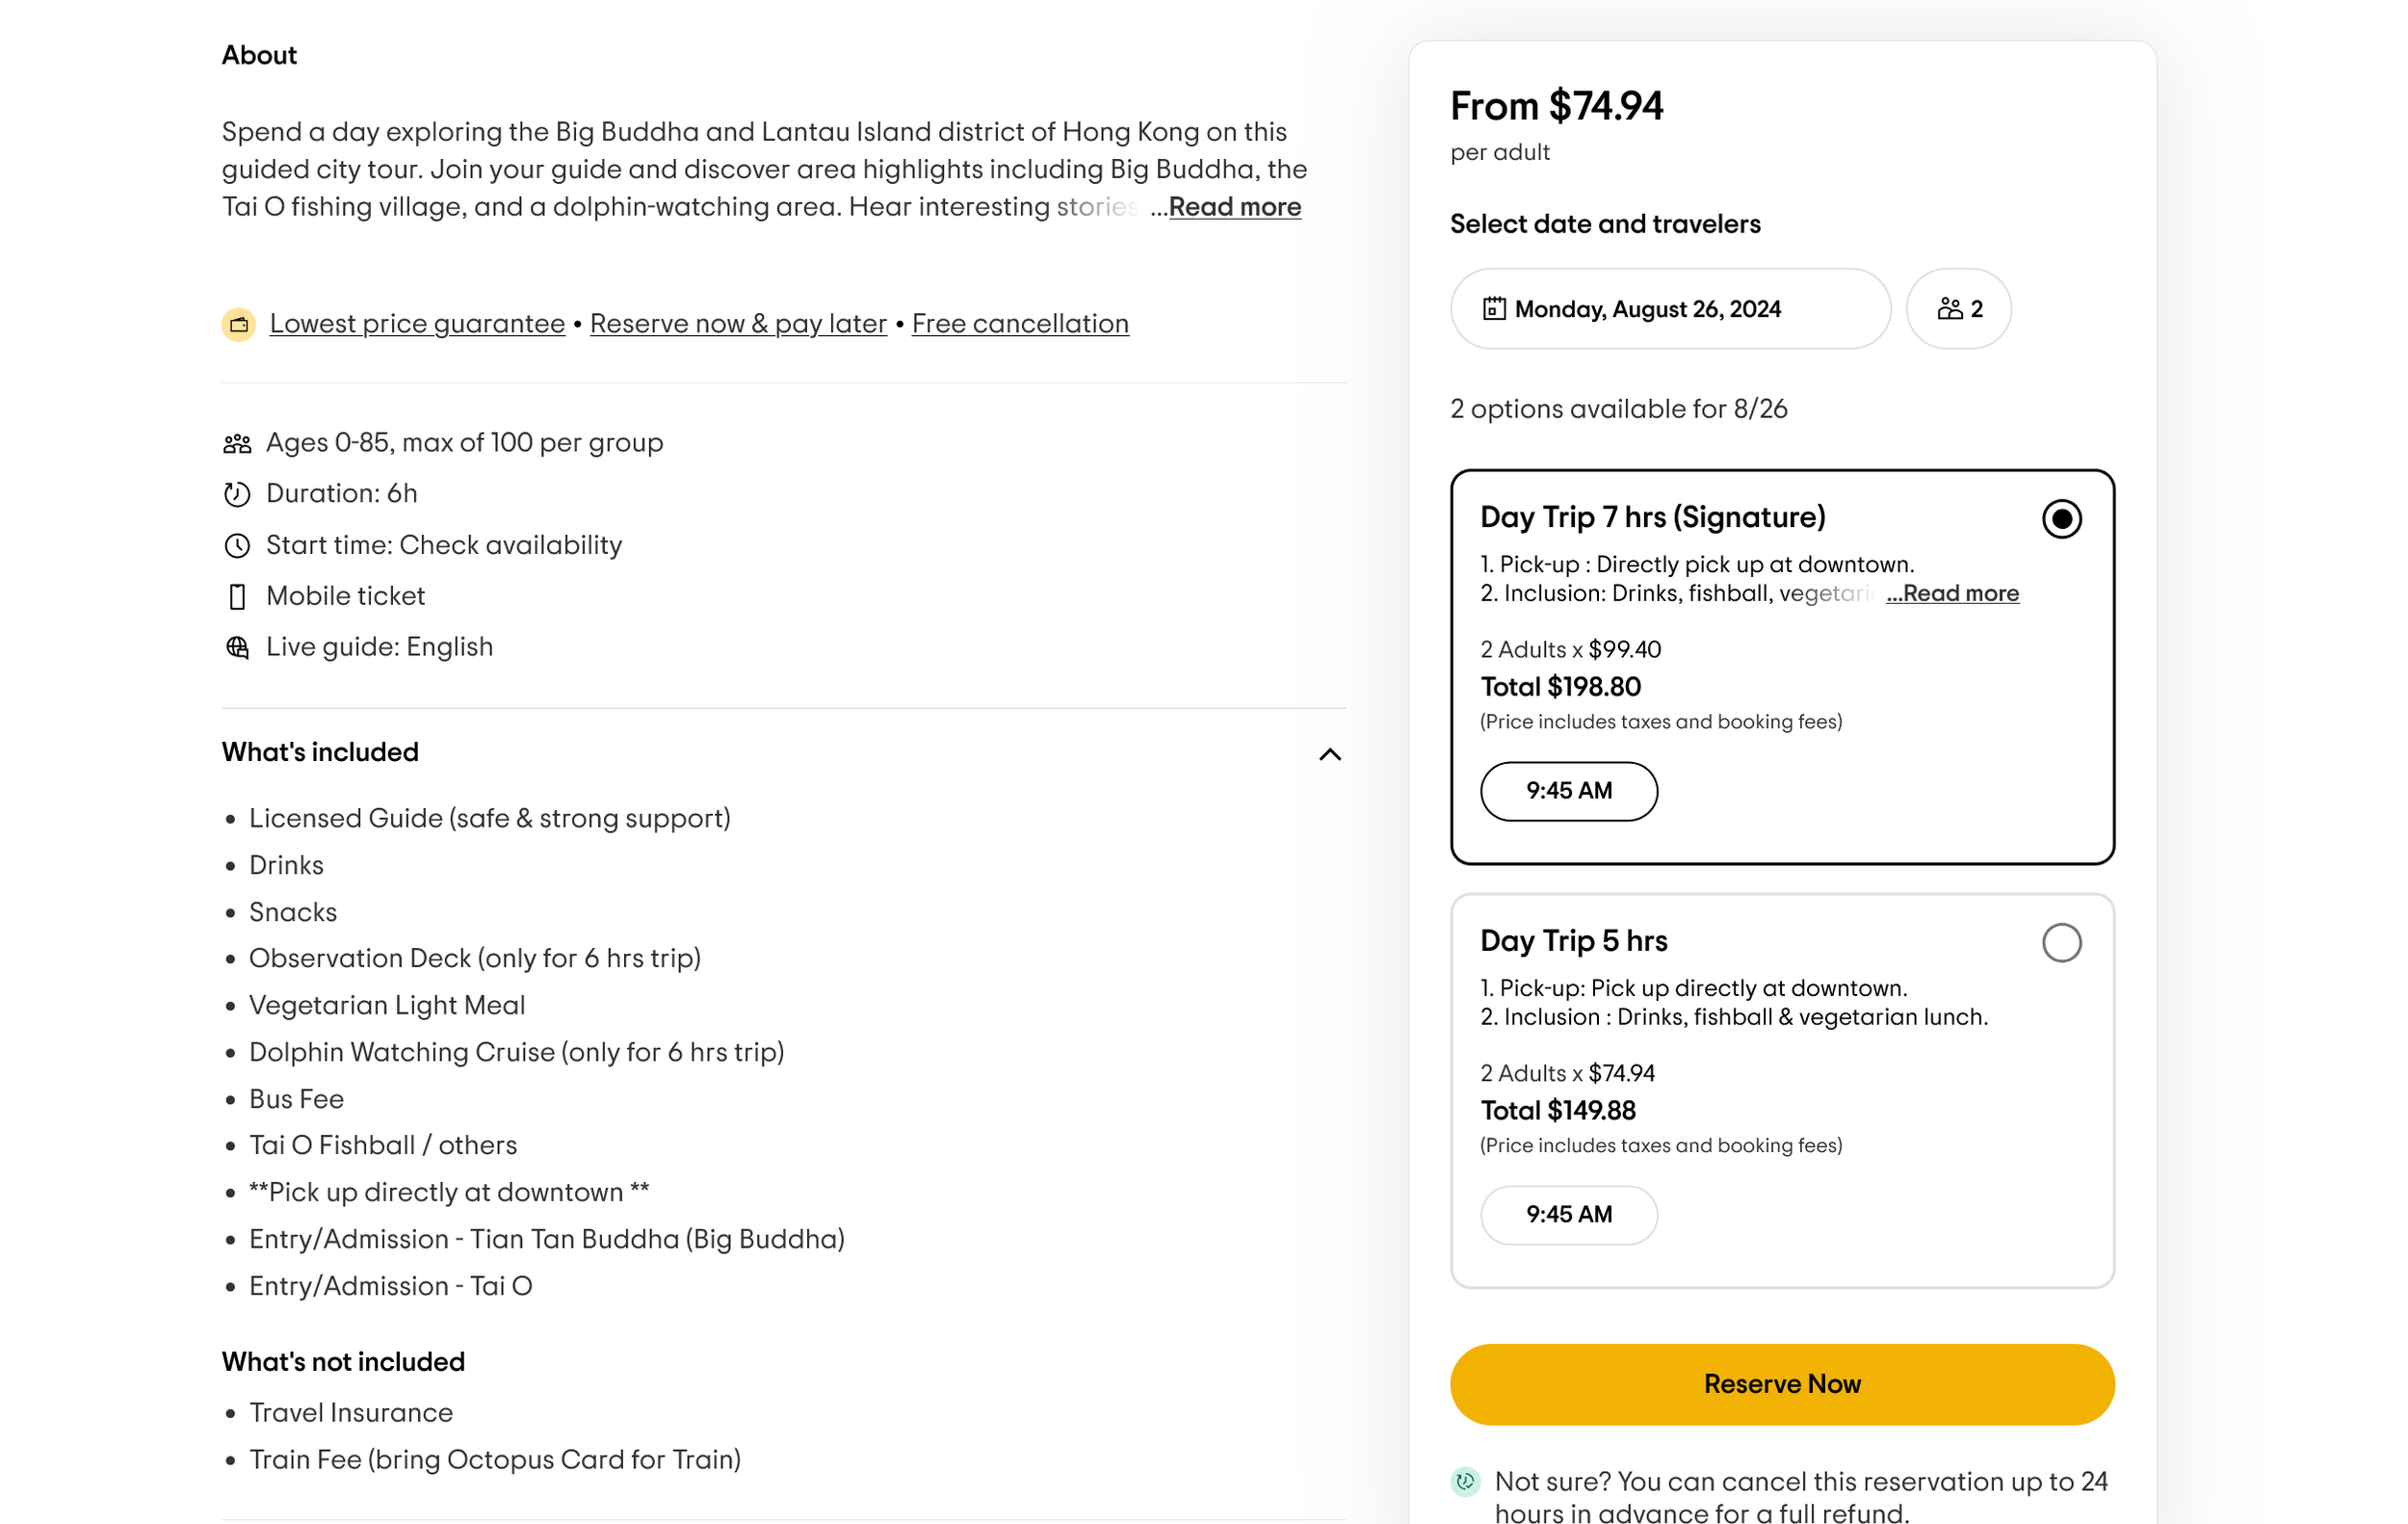Choose 9:45 AM for Day Trip 5 hrs
Image resolution: width=2408 pixels, height=1524 pixels.
1568,1215
